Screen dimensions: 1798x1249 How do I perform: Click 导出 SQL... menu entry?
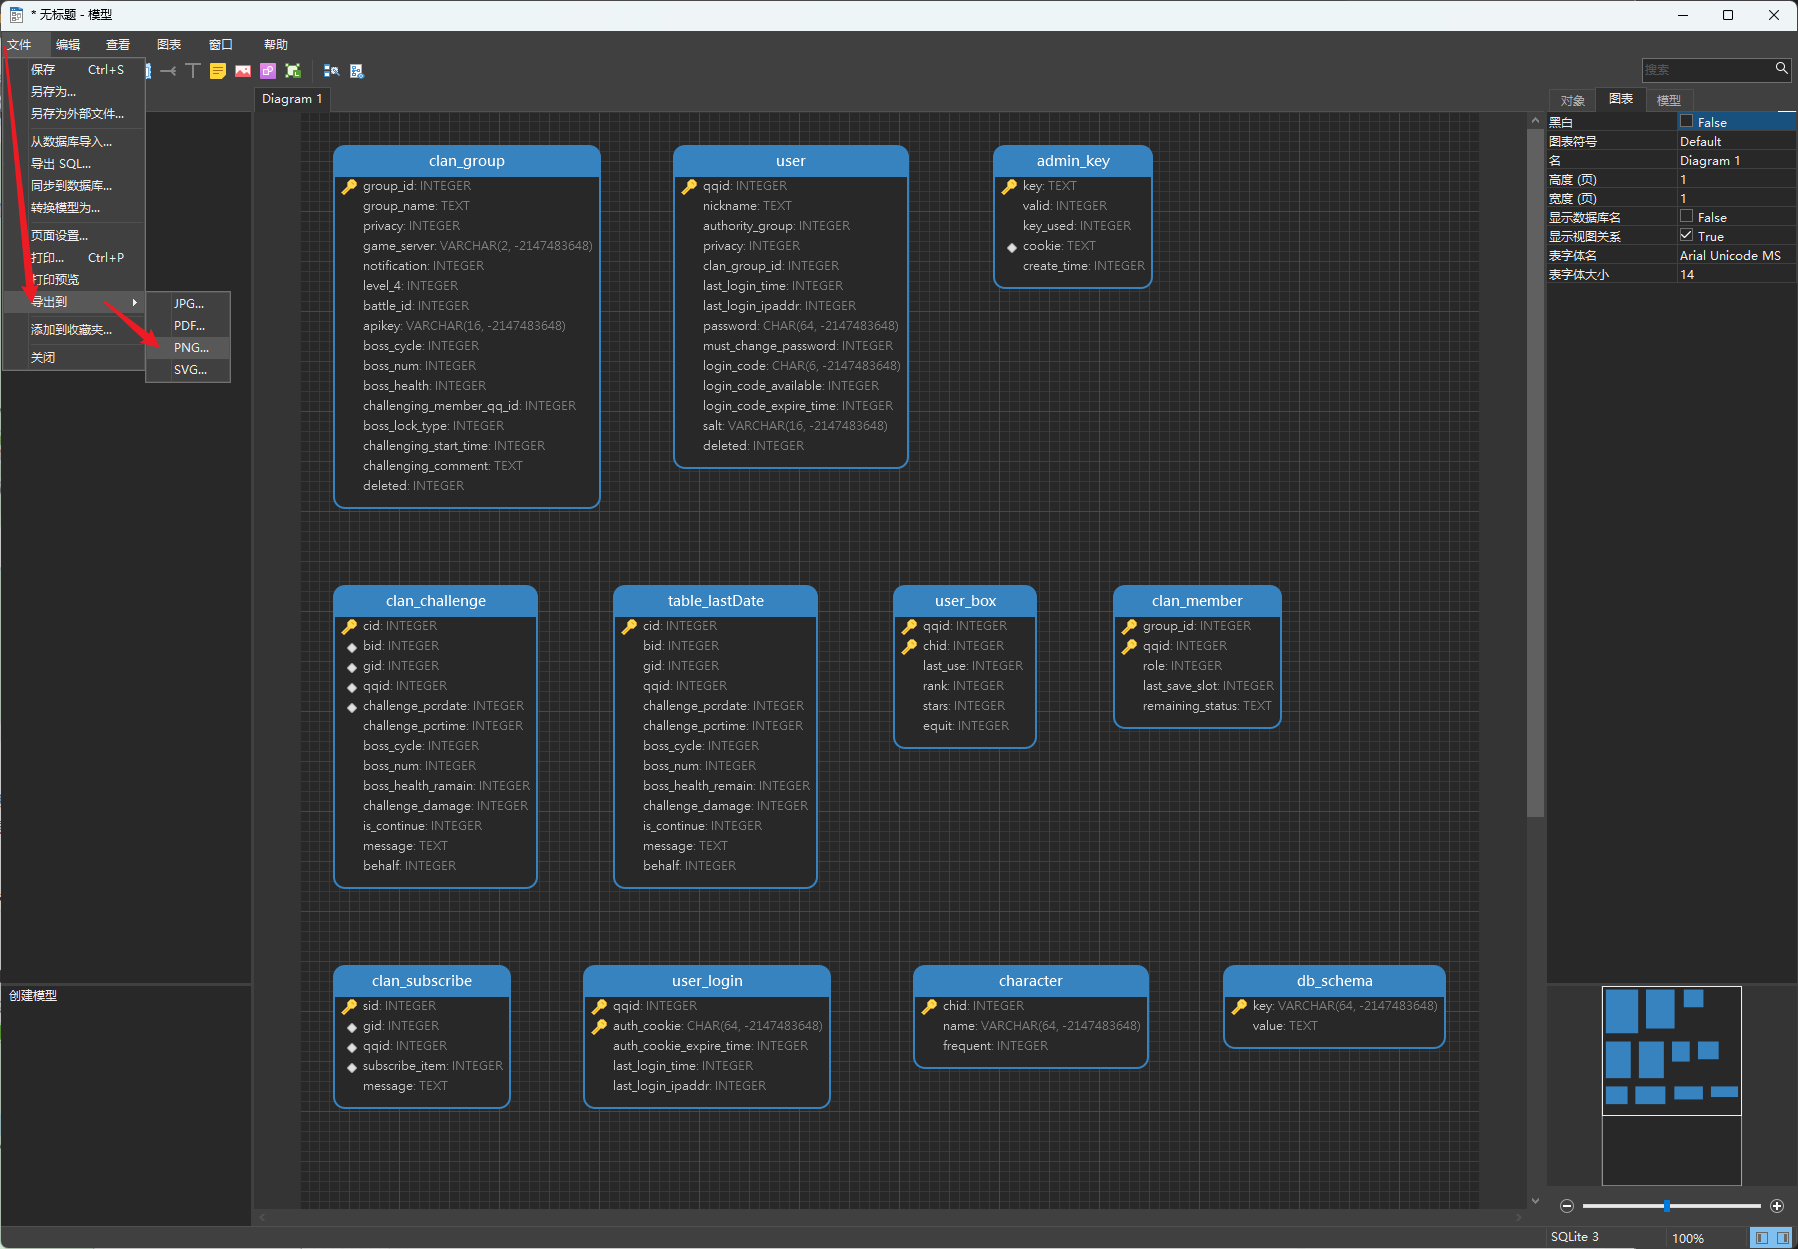click(74, 163)
